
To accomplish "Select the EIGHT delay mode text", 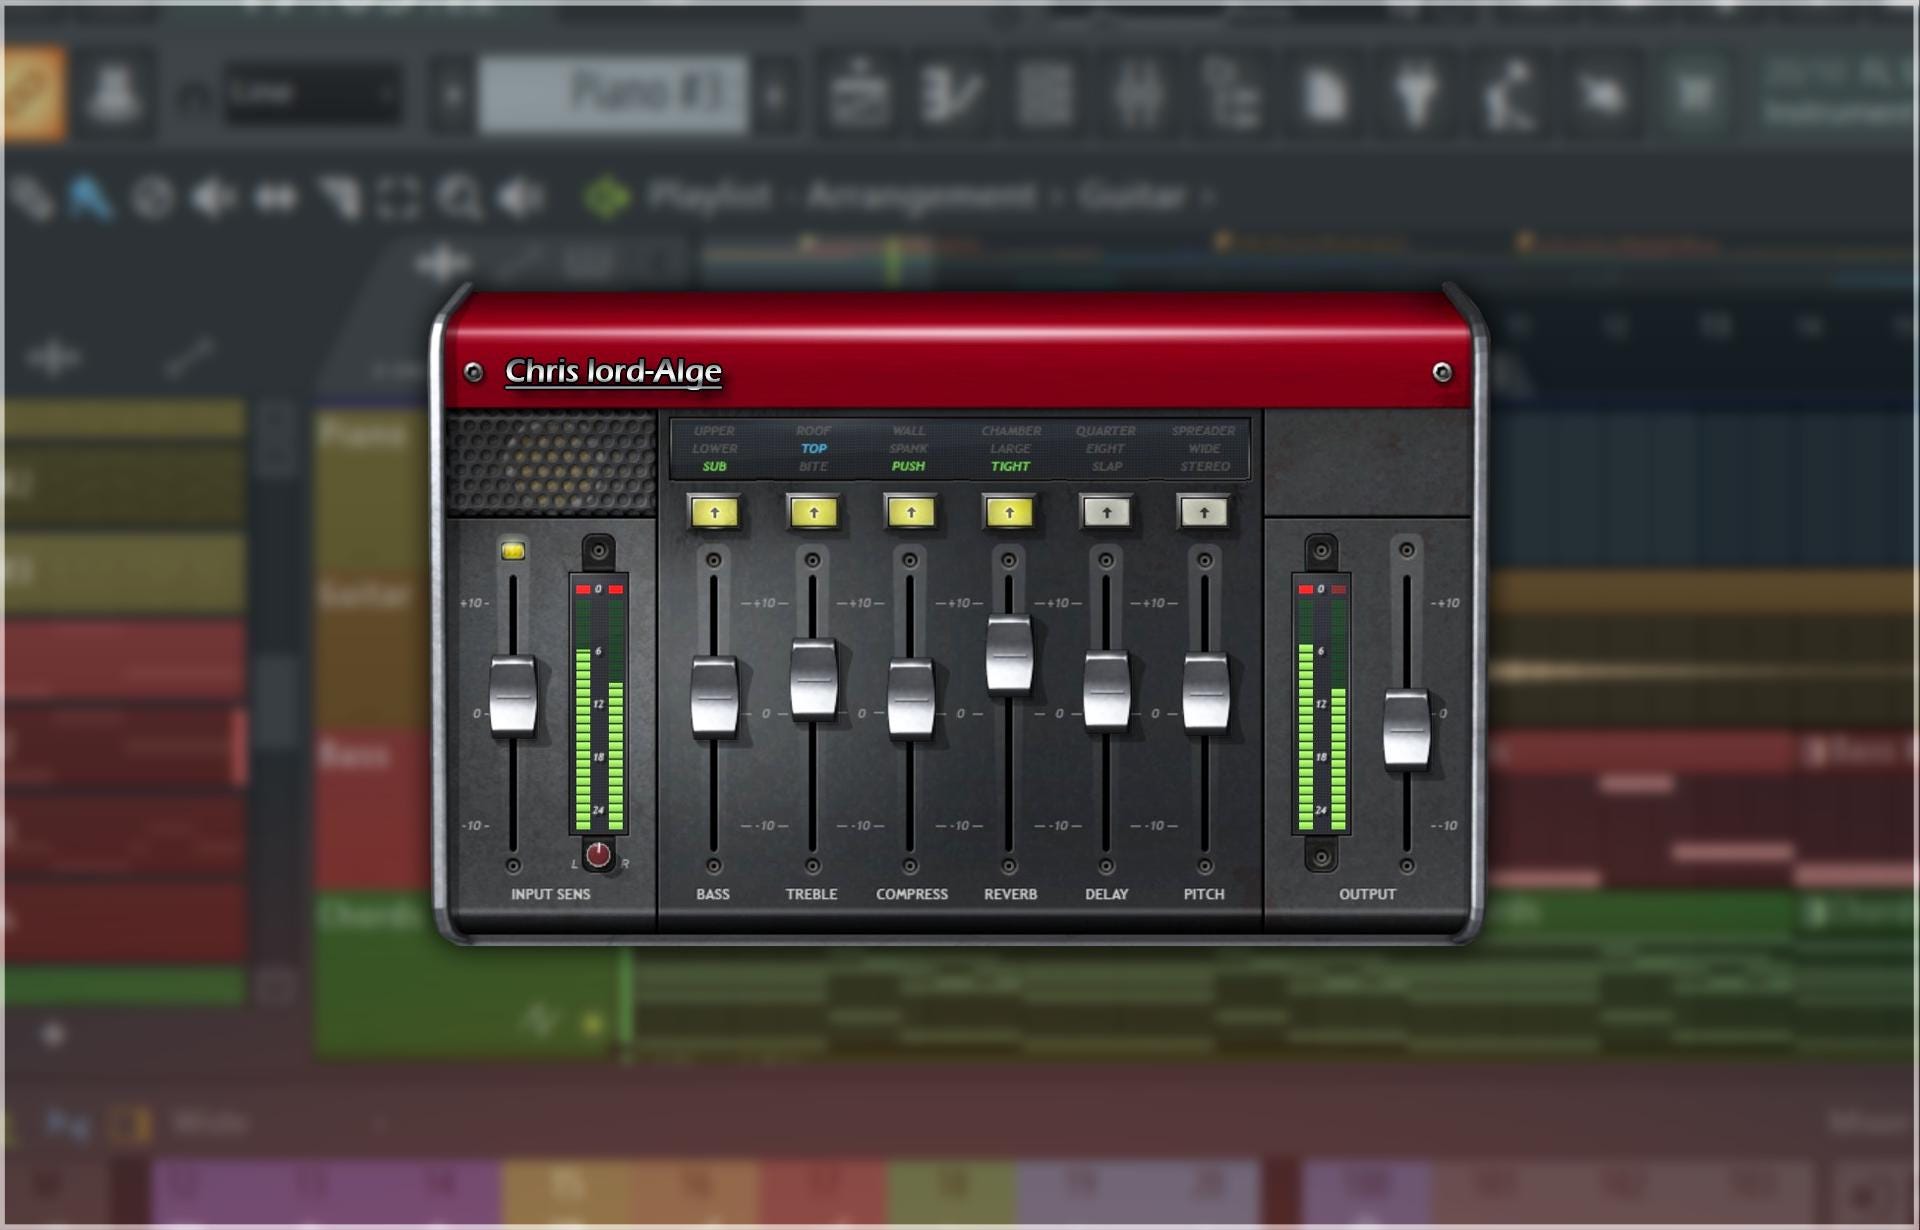I will (1105, 448).
